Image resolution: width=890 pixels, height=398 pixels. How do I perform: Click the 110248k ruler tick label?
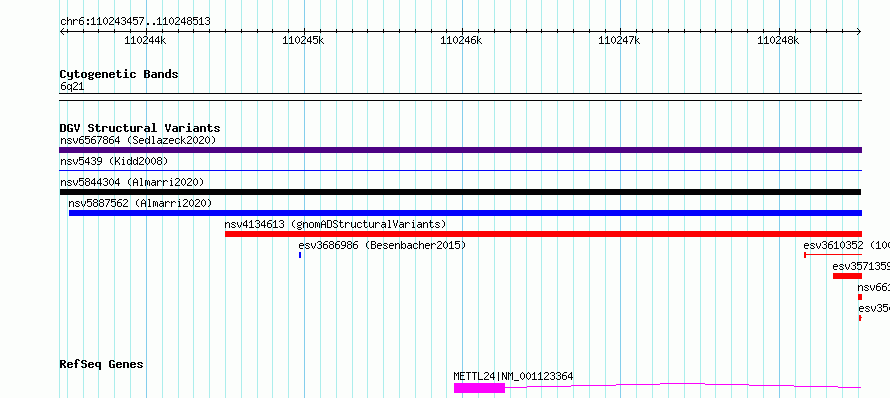tap(778, 40)
